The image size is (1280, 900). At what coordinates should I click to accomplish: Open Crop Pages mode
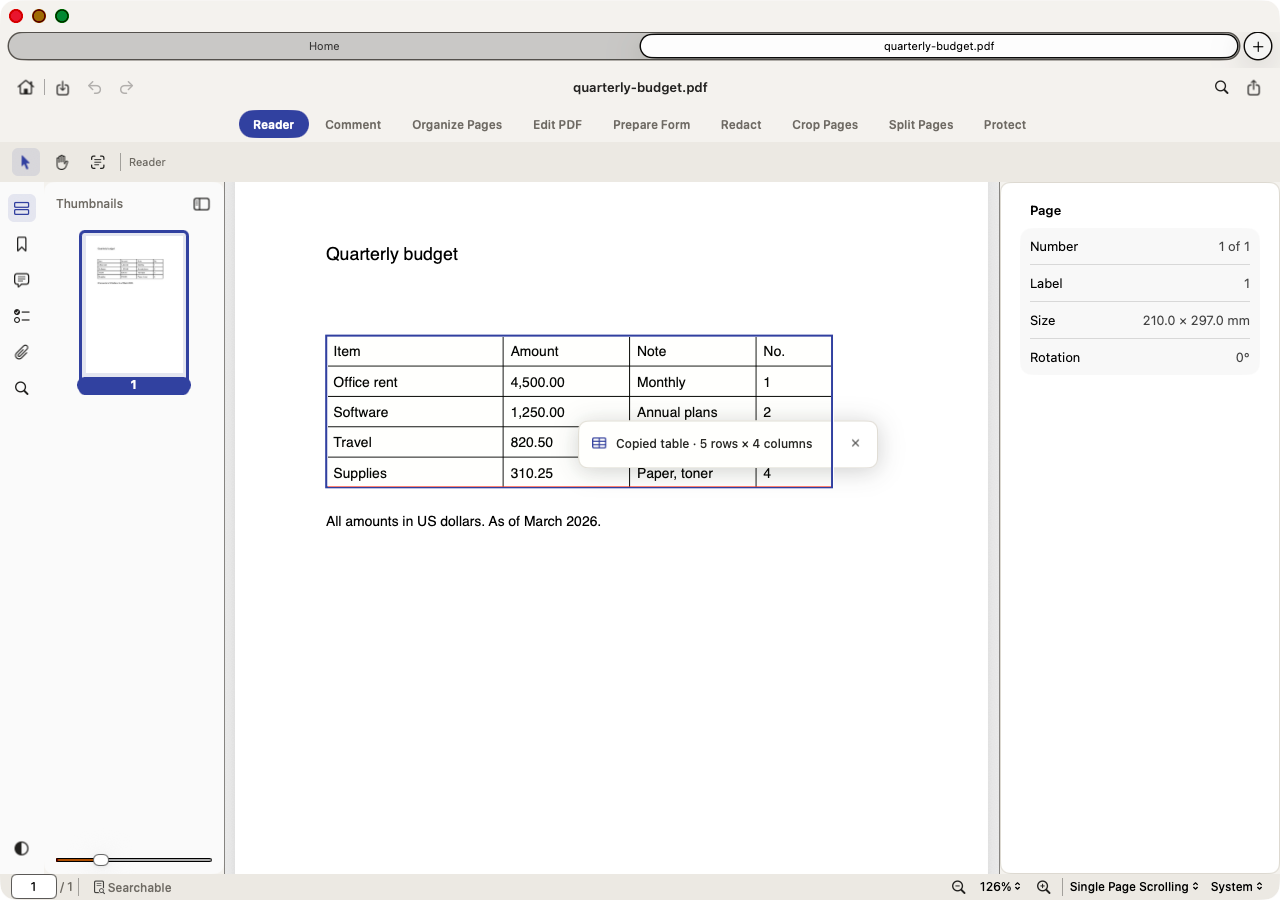point(825,125)
